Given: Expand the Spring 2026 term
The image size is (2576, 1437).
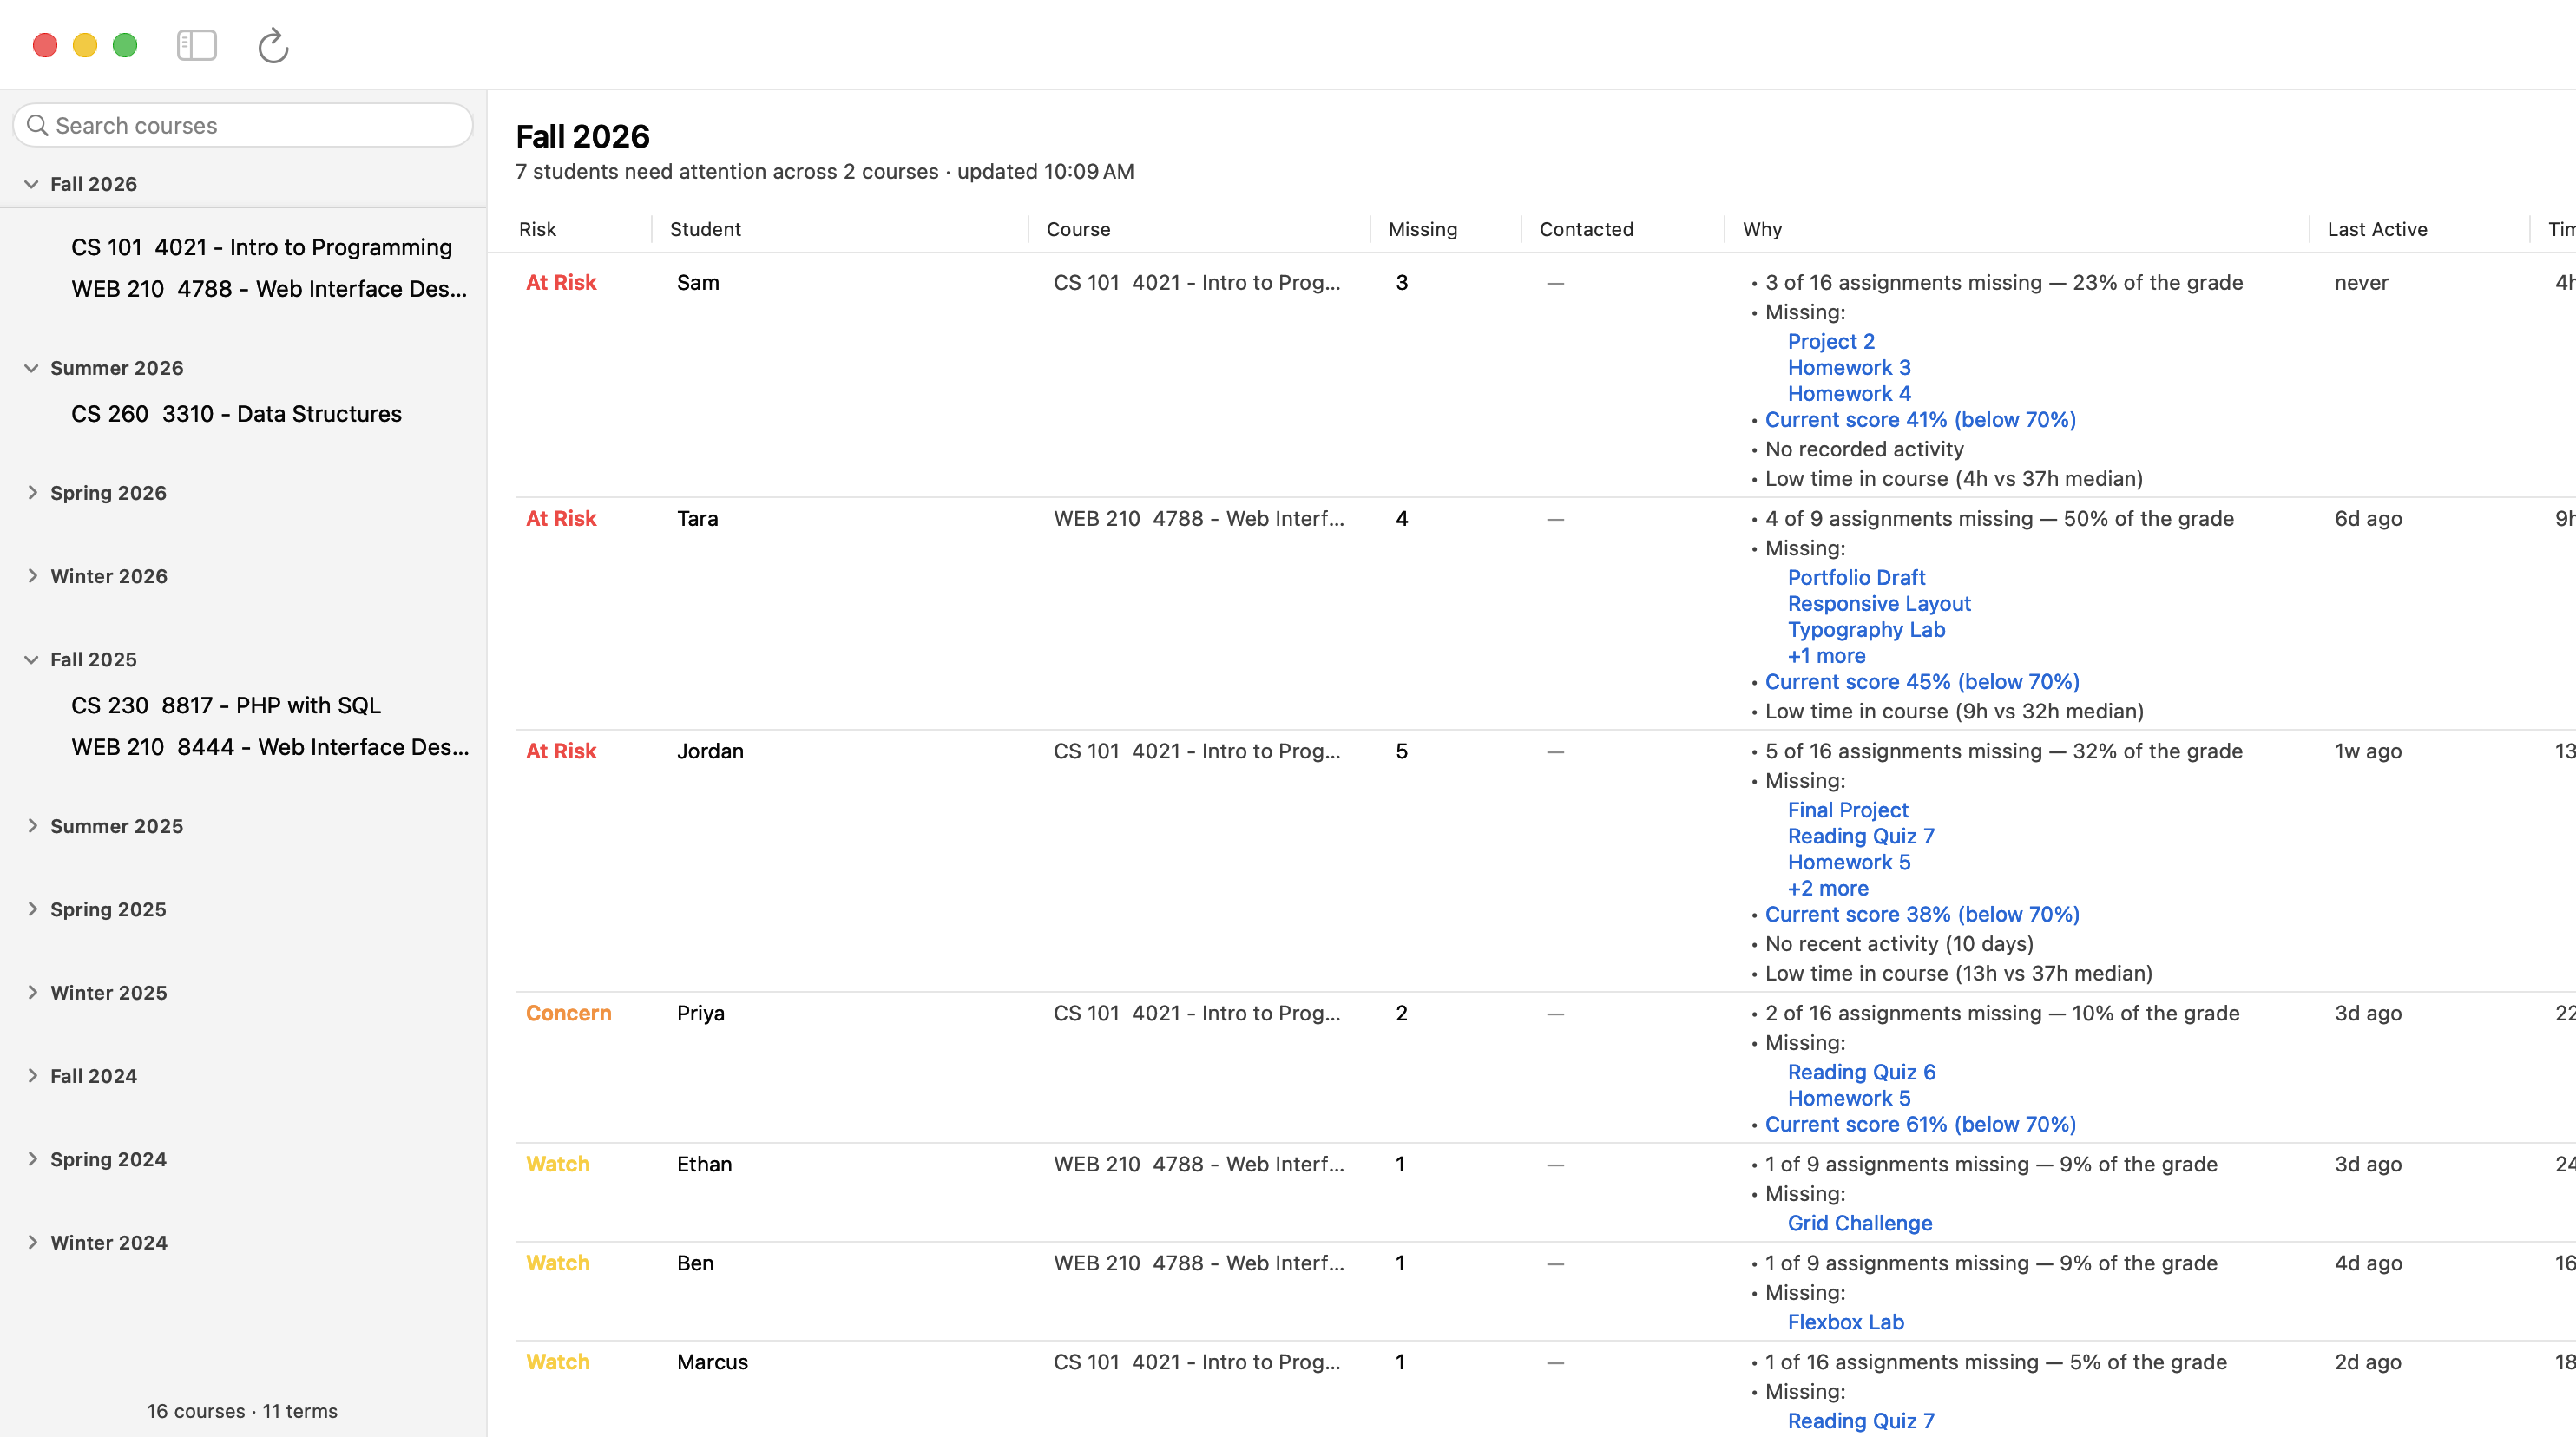Looking at the screenshot, I should point(32,492).
